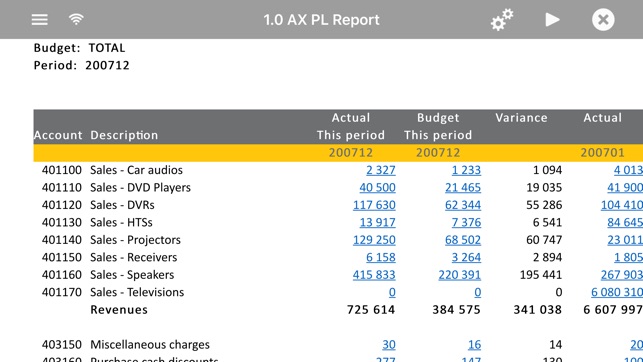Select Revenues actual total 725 614
Screen dimensions: 643x362
click(x=371, y=310)
